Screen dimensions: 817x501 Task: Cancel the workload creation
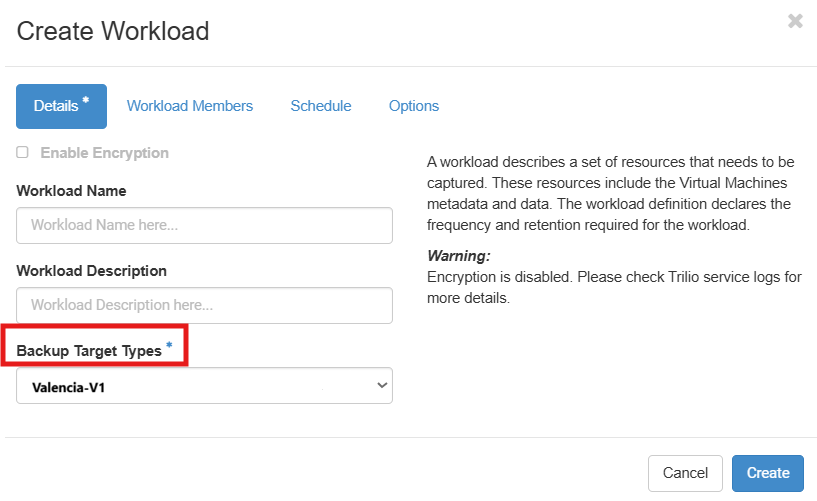point(685,473)
